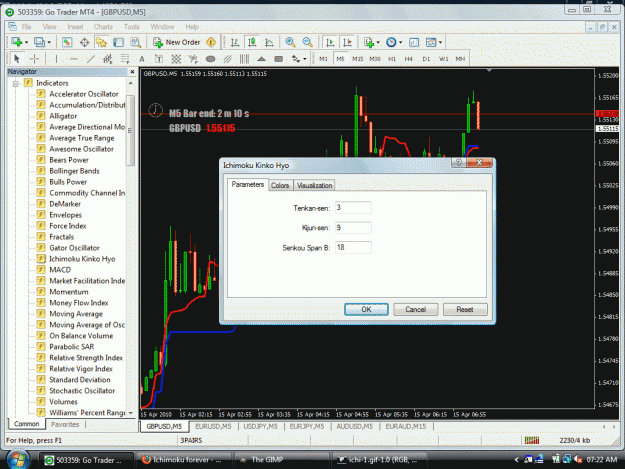Click the Kijun-sen input field
Image resolution: width=625 pixels, height=469 pixels.
[x=353, y=228]
